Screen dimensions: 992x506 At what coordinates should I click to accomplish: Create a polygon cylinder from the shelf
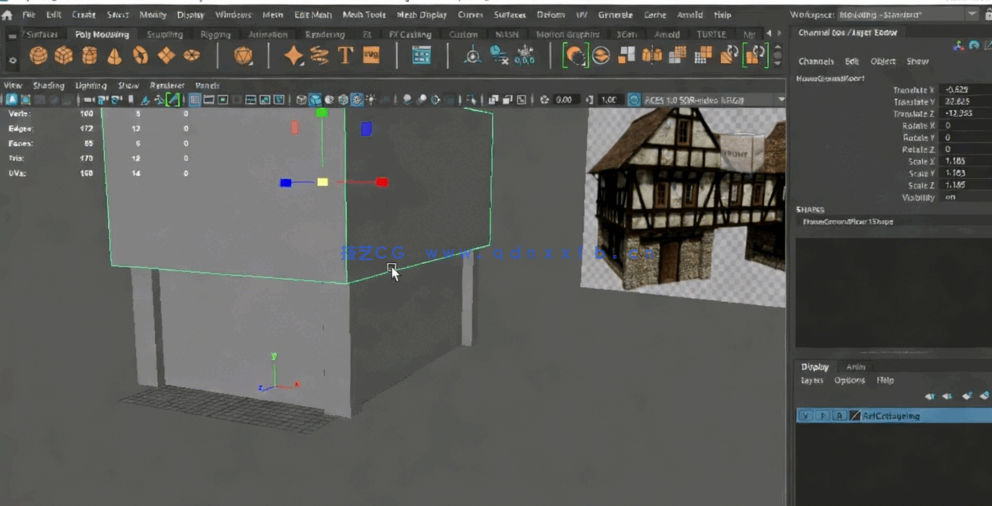[x=90, y=56]
